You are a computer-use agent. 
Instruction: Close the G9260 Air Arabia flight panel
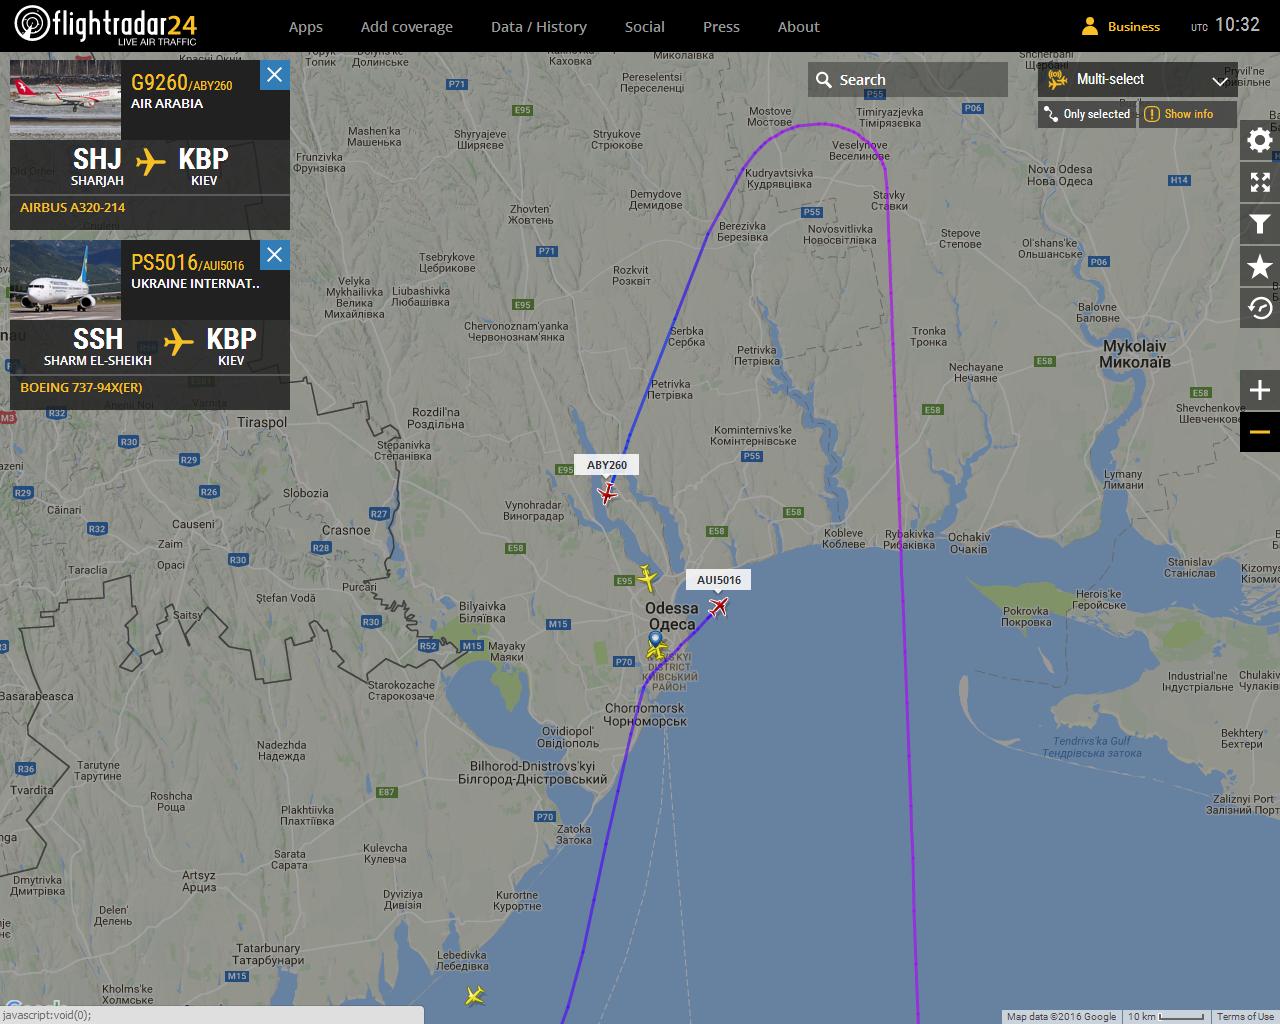pos(275,75)
